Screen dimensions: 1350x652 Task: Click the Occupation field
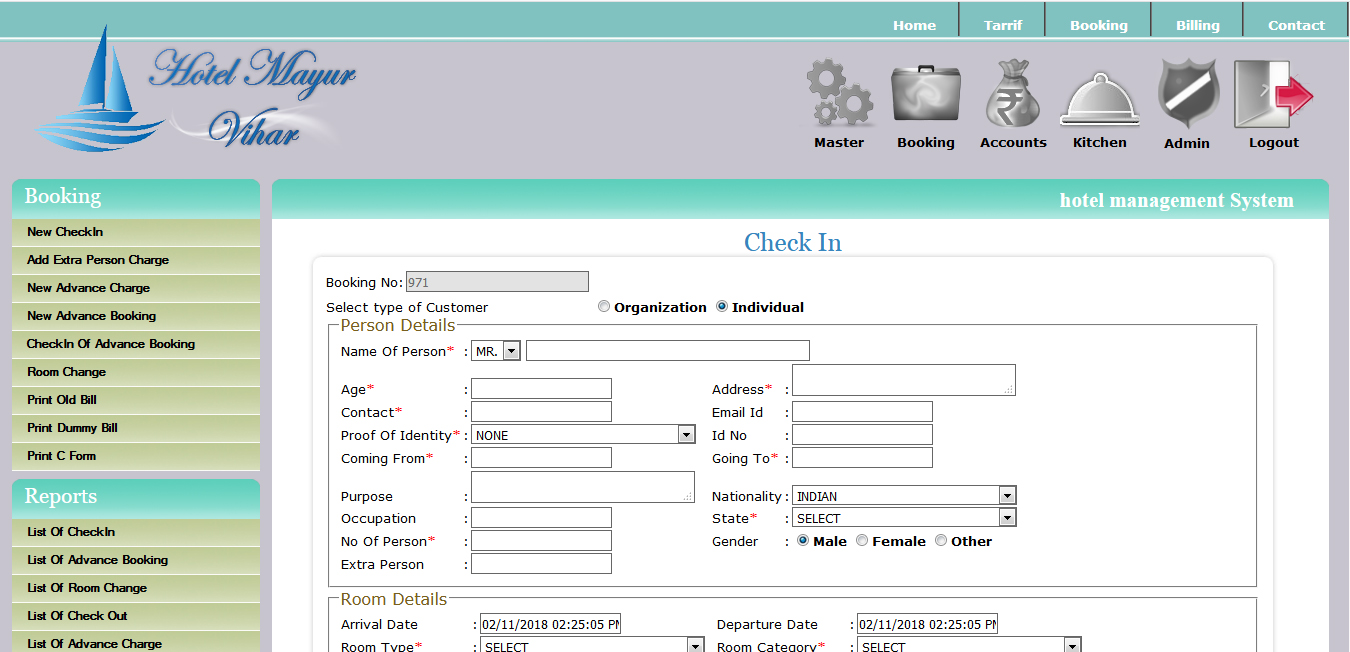[x=541, y=518]
